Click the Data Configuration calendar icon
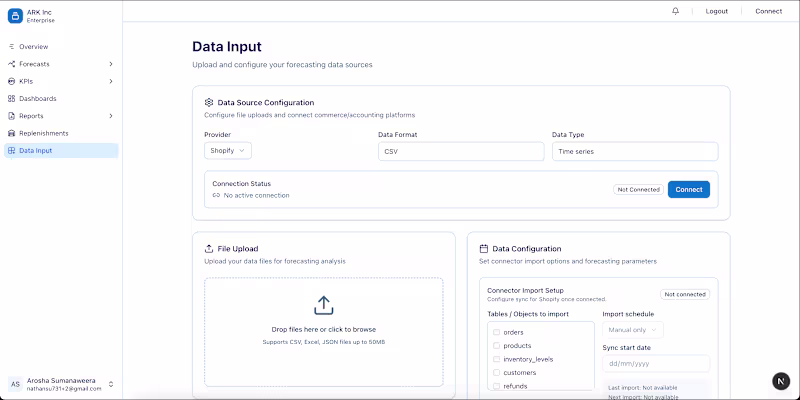The image size is (800, 400). [x=484, y=249]
